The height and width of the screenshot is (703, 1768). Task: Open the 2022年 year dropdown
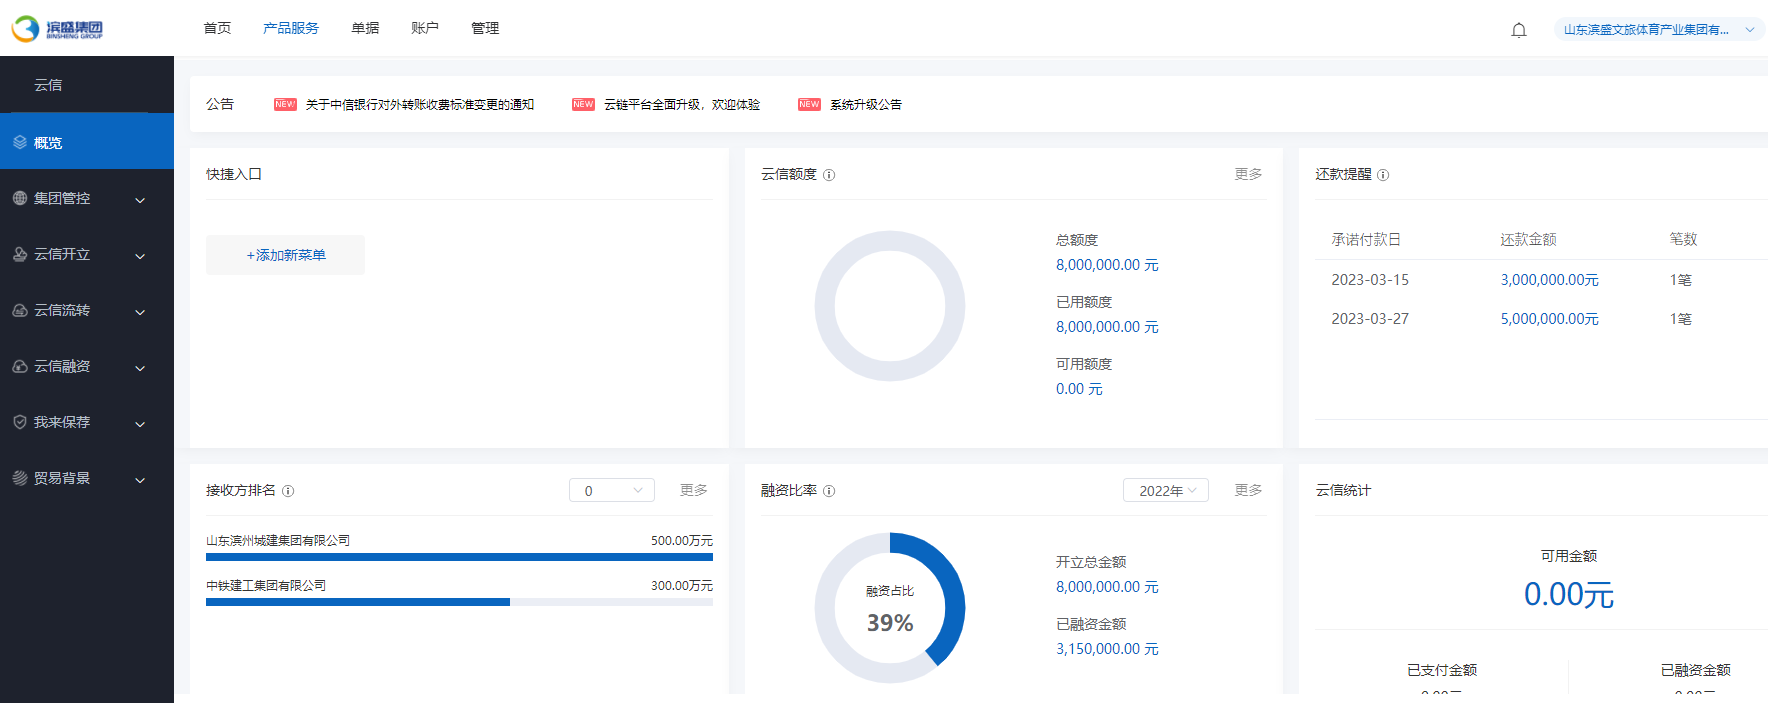[1165, 491]
